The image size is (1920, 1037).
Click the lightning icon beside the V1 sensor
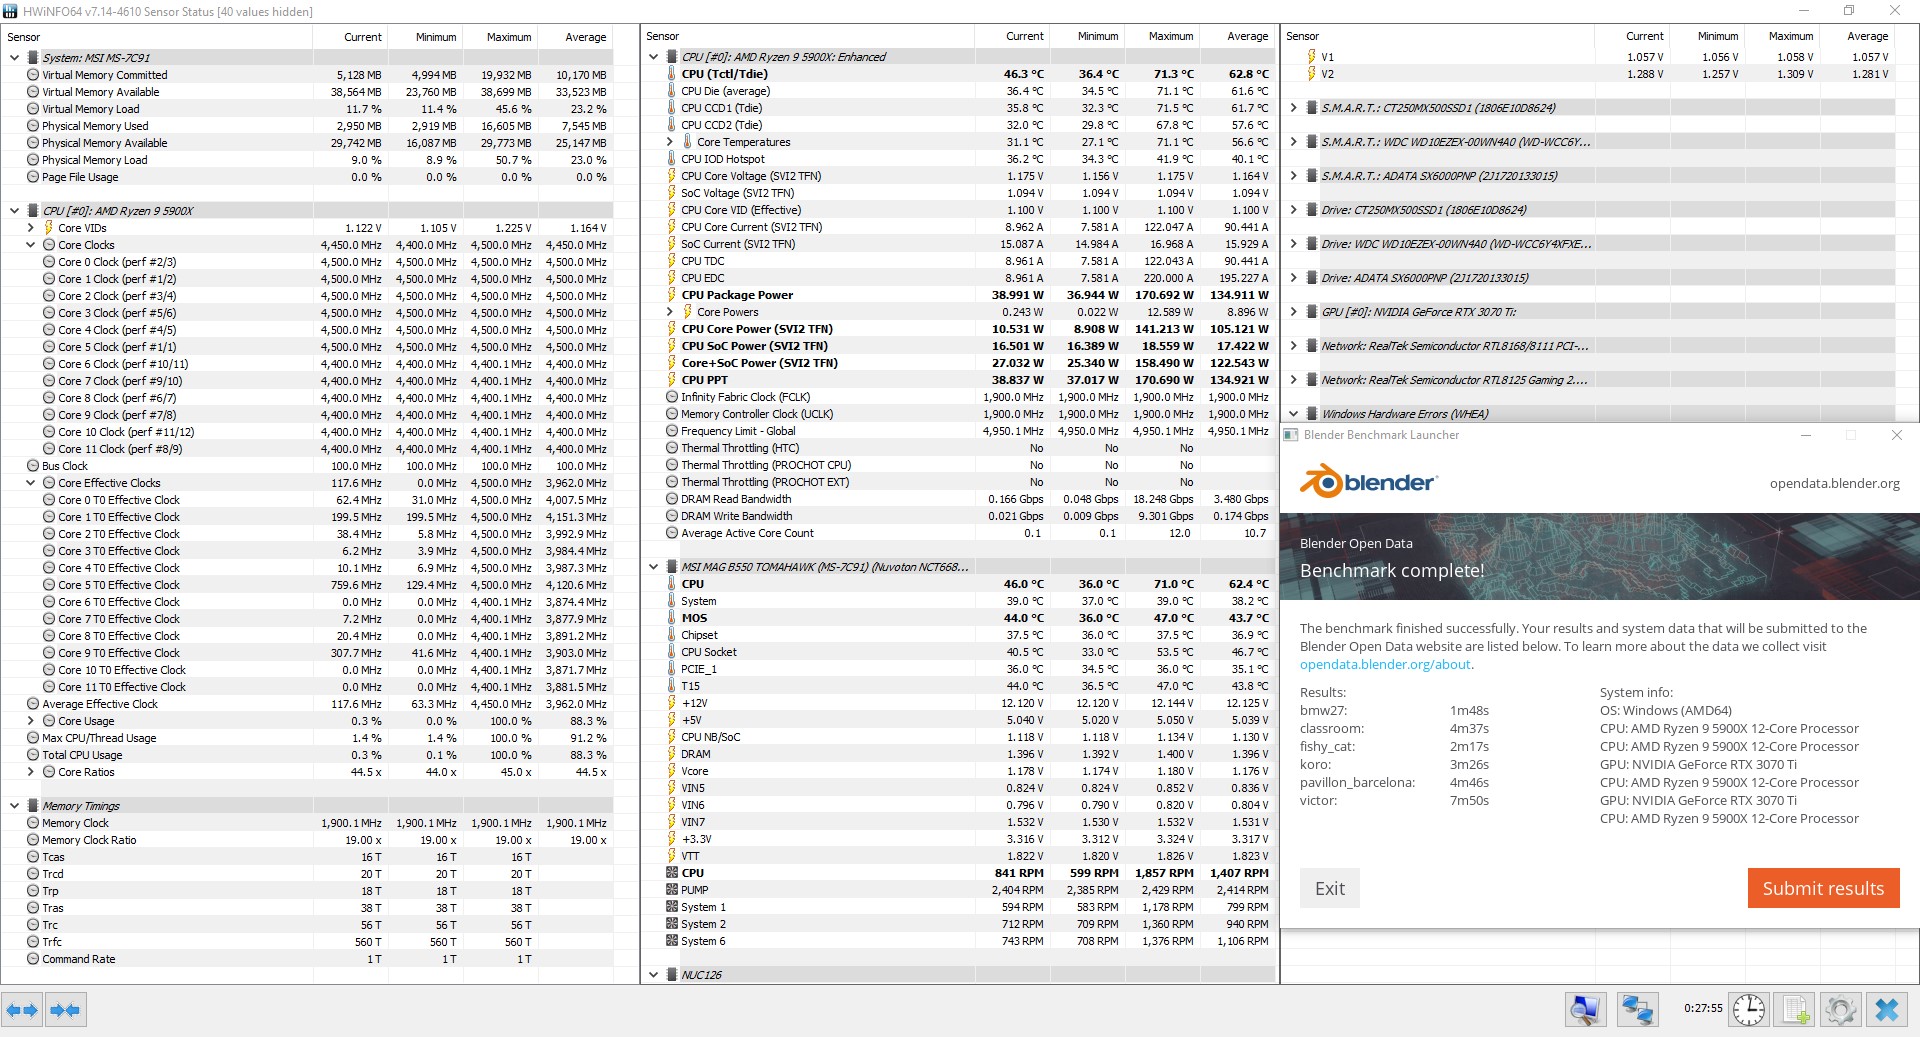coord(1311,57)
